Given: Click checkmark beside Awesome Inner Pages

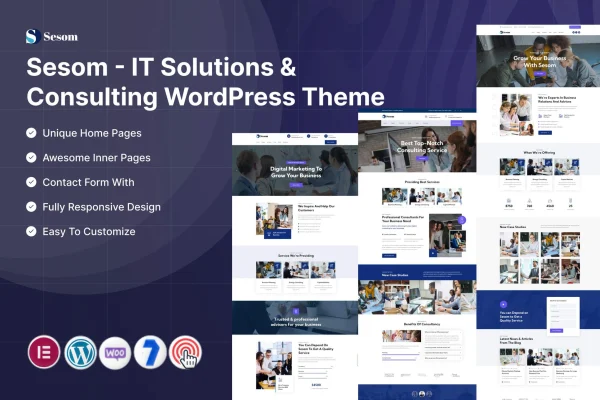Looking at the screenshot, I should 31,157.
